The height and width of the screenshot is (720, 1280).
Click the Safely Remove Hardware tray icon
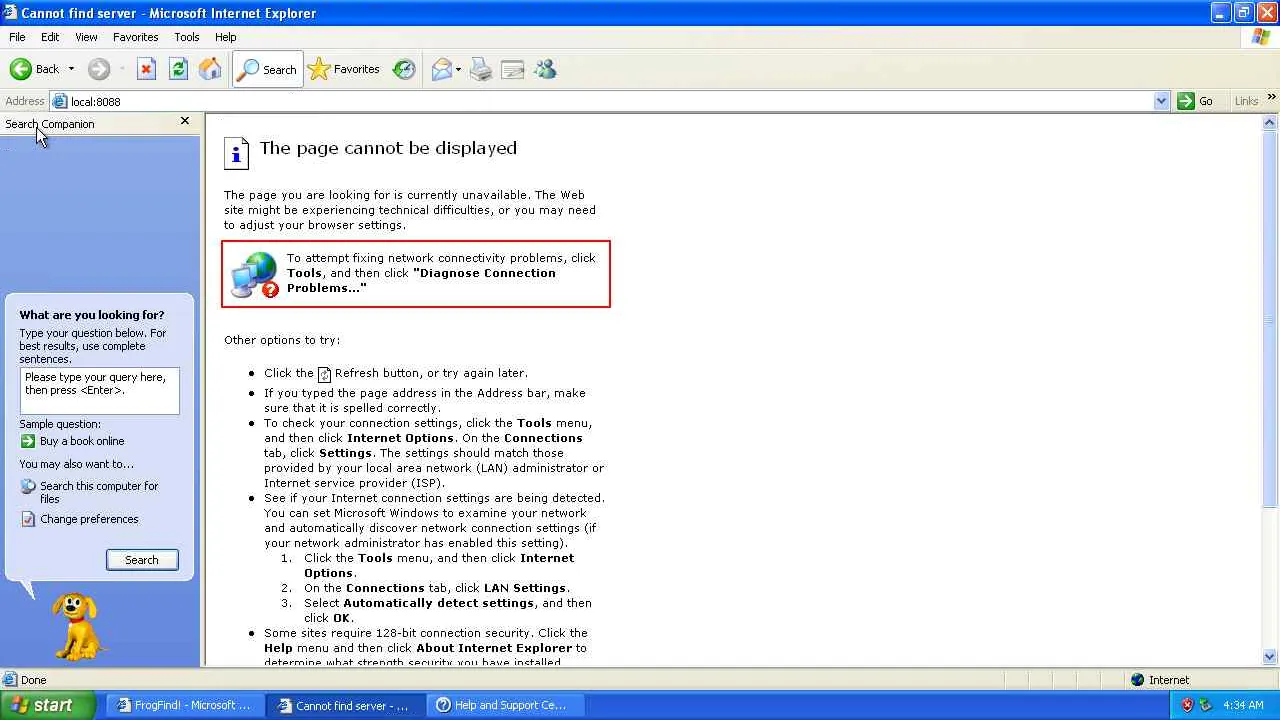1207,705
